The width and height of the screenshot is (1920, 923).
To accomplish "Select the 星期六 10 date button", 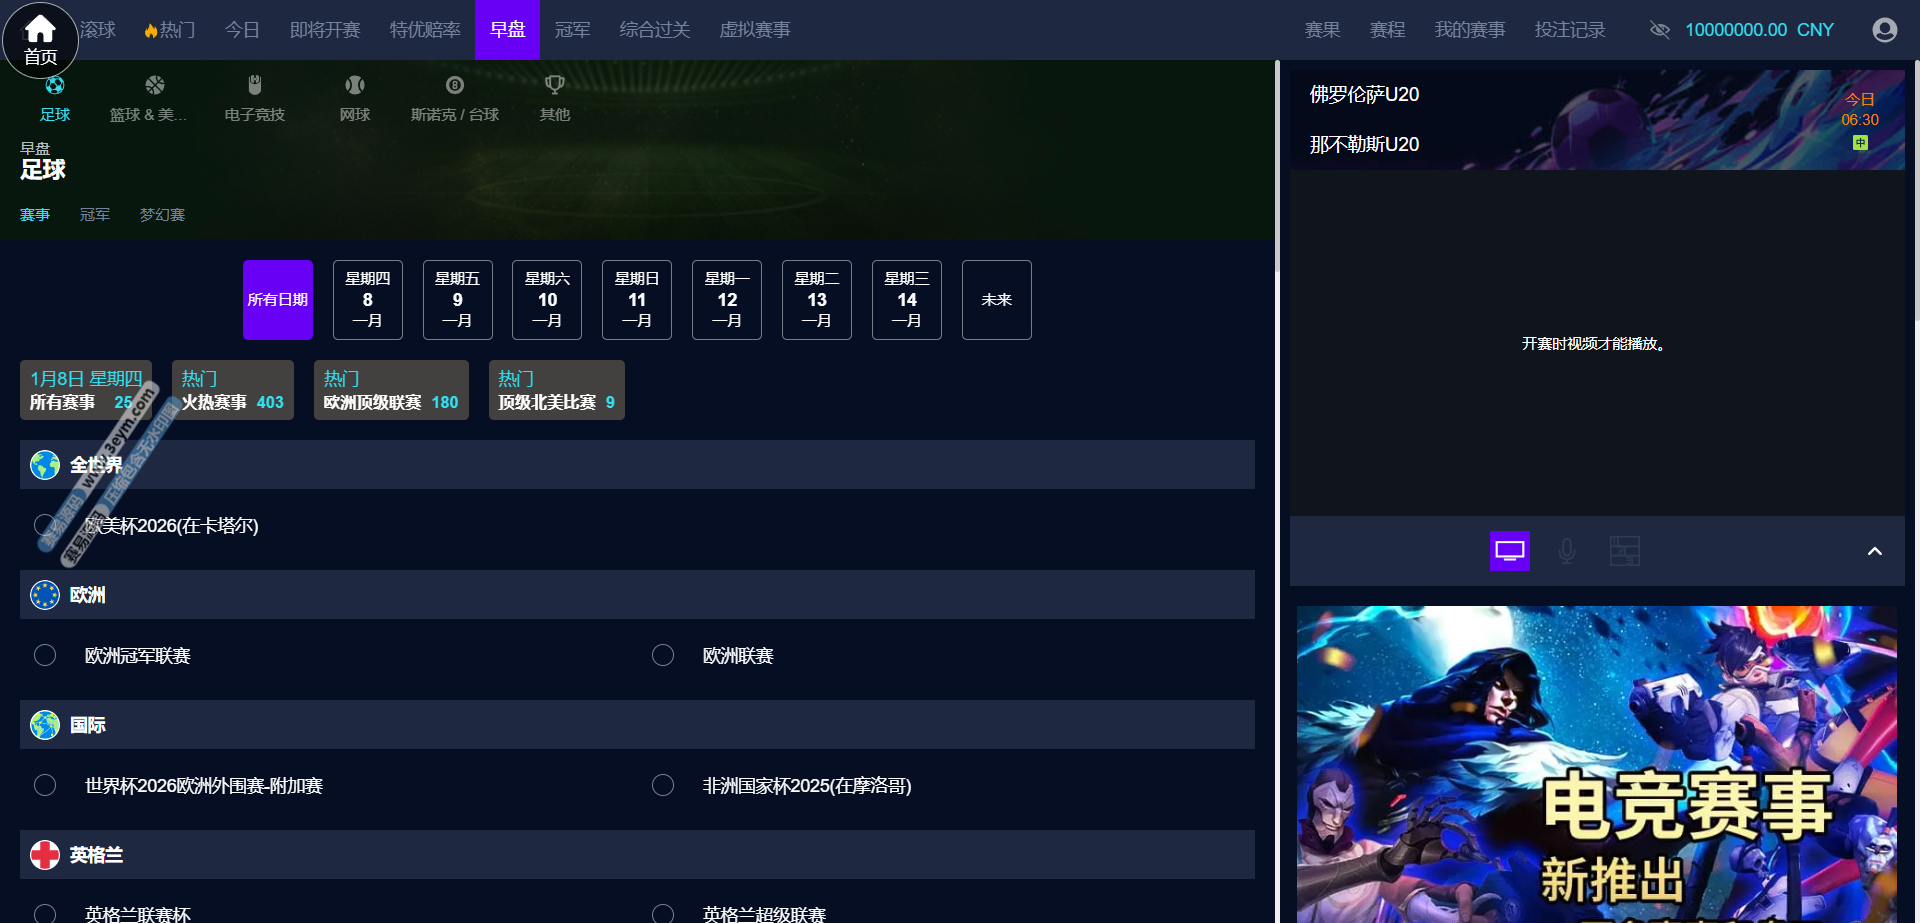I will tap(547, 300).
